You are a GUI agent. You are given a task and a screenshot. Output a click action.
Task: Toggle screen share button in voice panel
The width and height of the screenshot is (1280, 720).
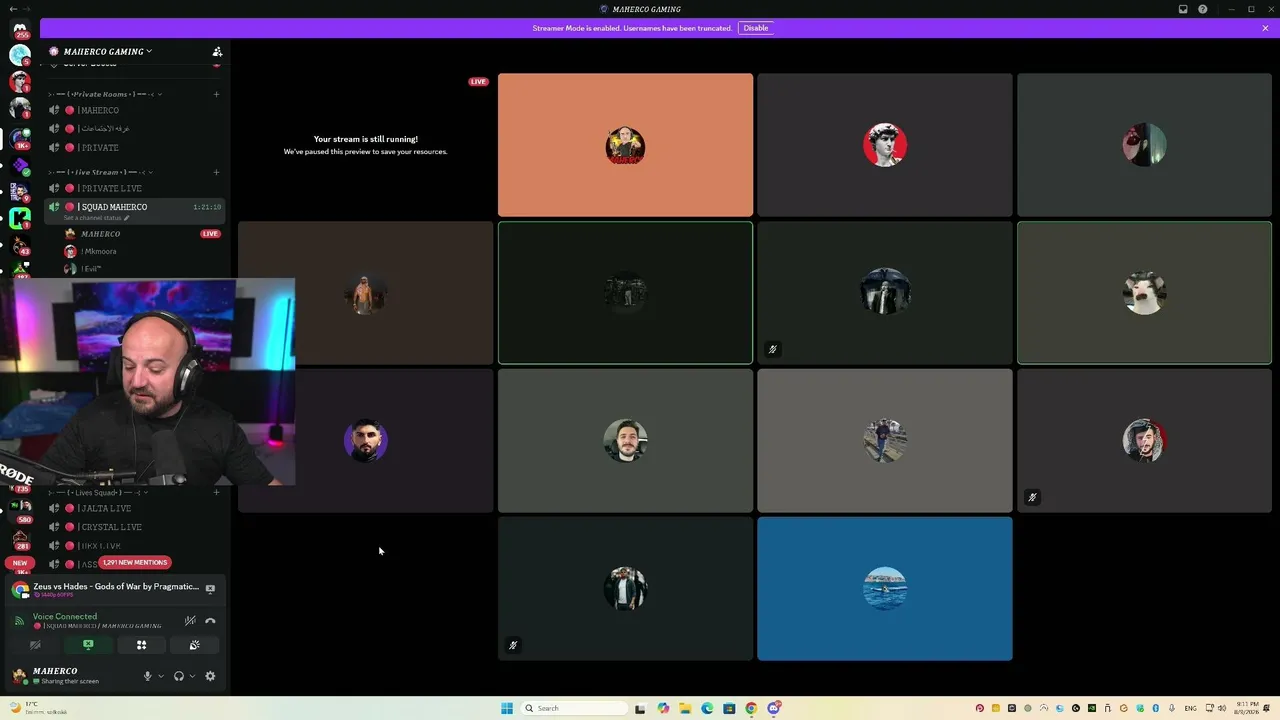pos(88,645)
